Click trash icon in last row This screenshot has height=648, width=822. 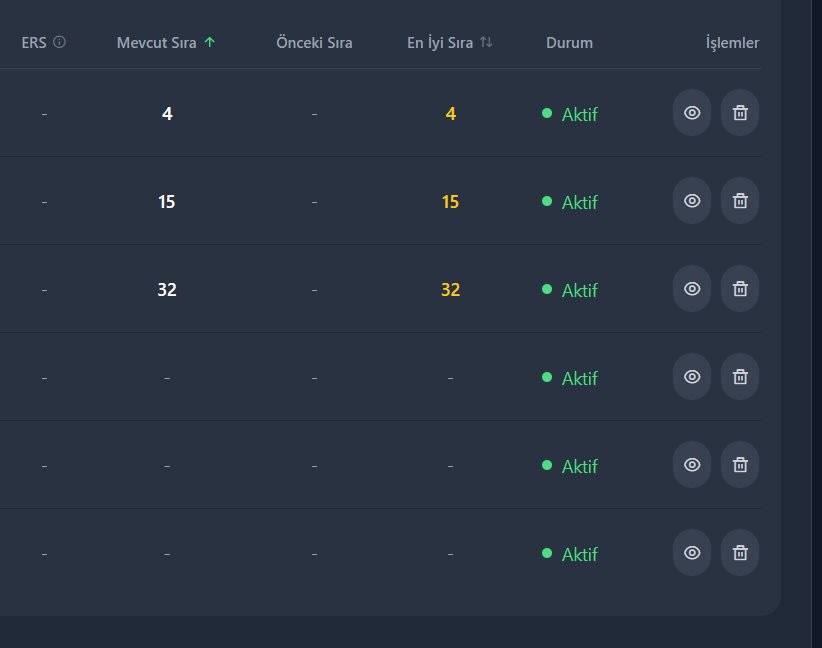point(740,553)
